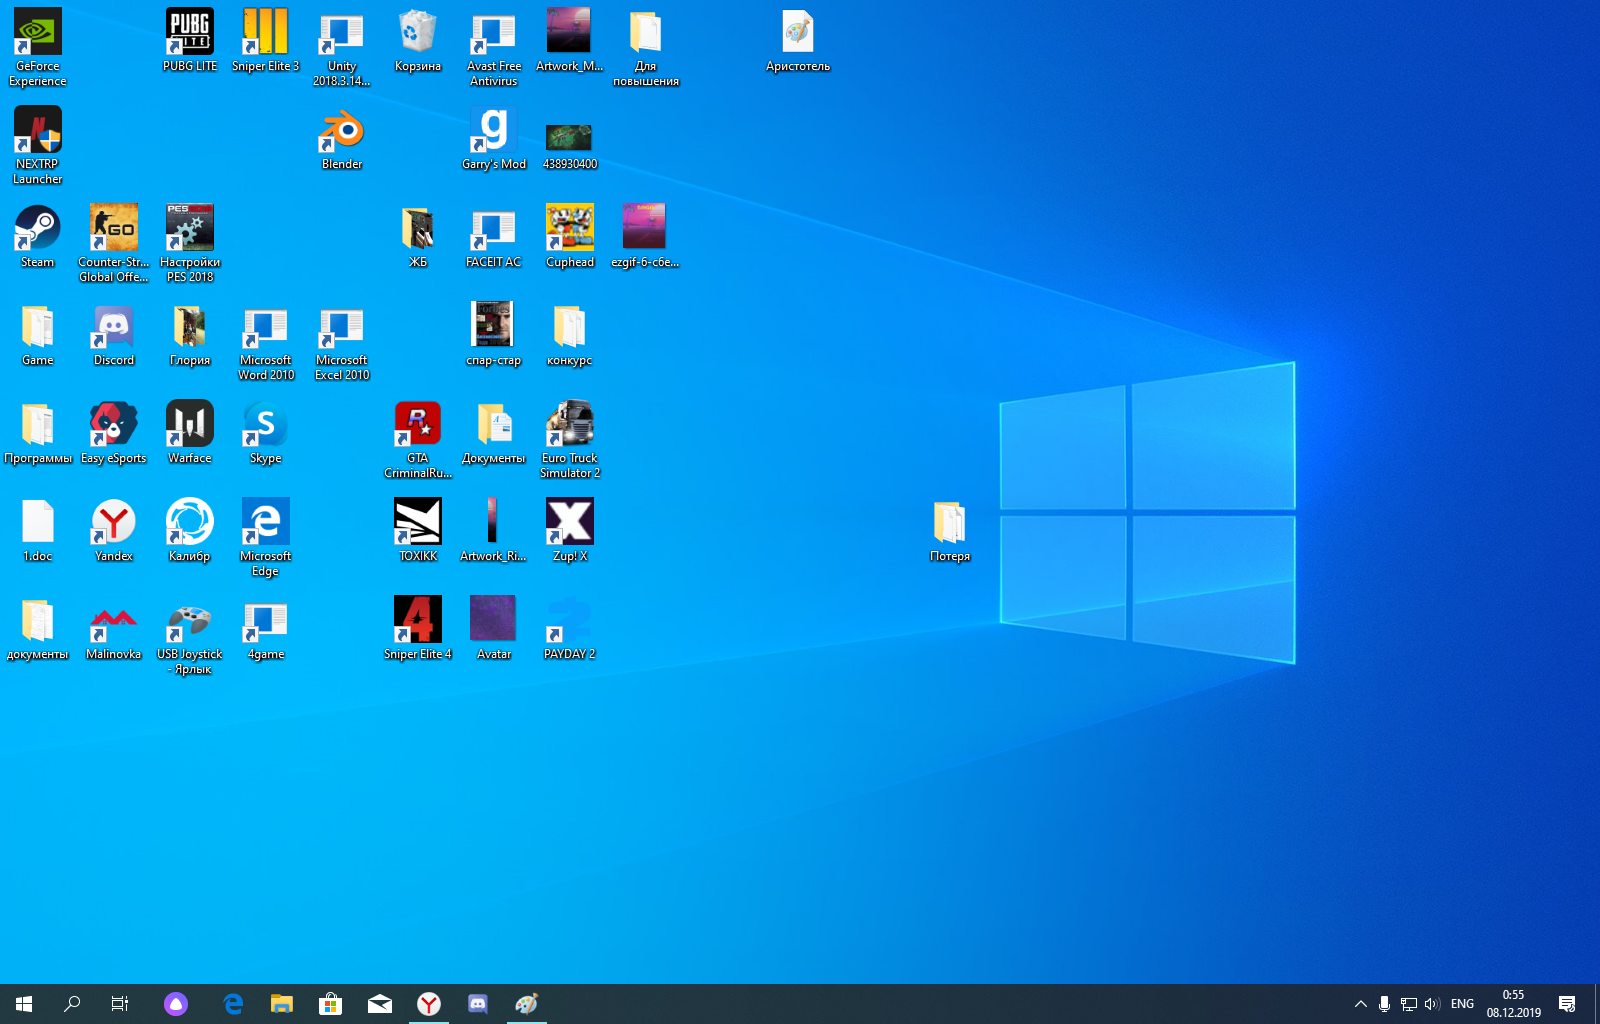This screenshot has width=1600, height=1024.
Task: Select the Документы folder with capital letter
Action: pos(494,432)
